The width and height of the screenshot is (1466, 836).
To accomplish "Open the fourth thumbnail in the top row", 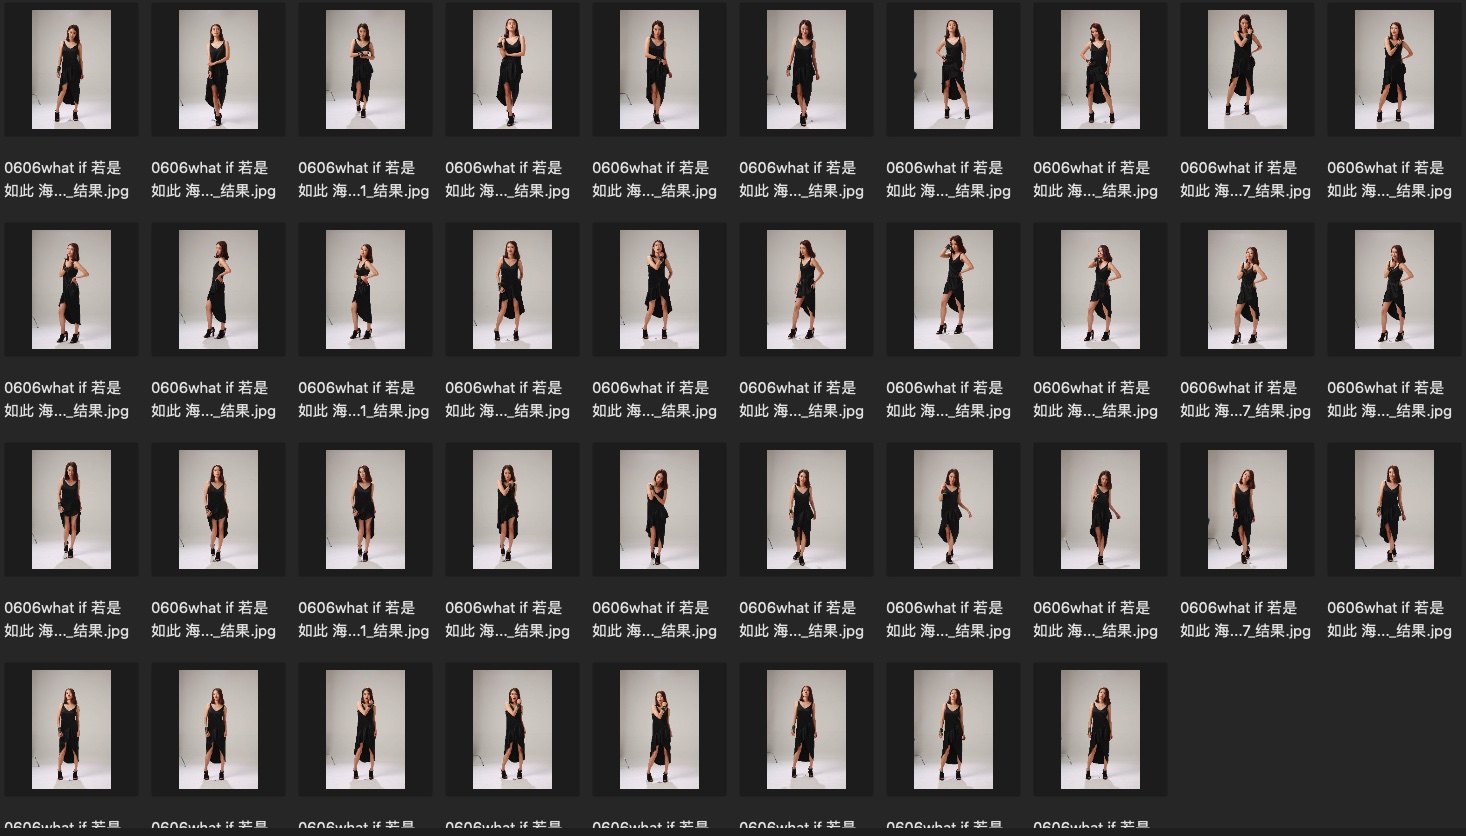I will [512, 70].
